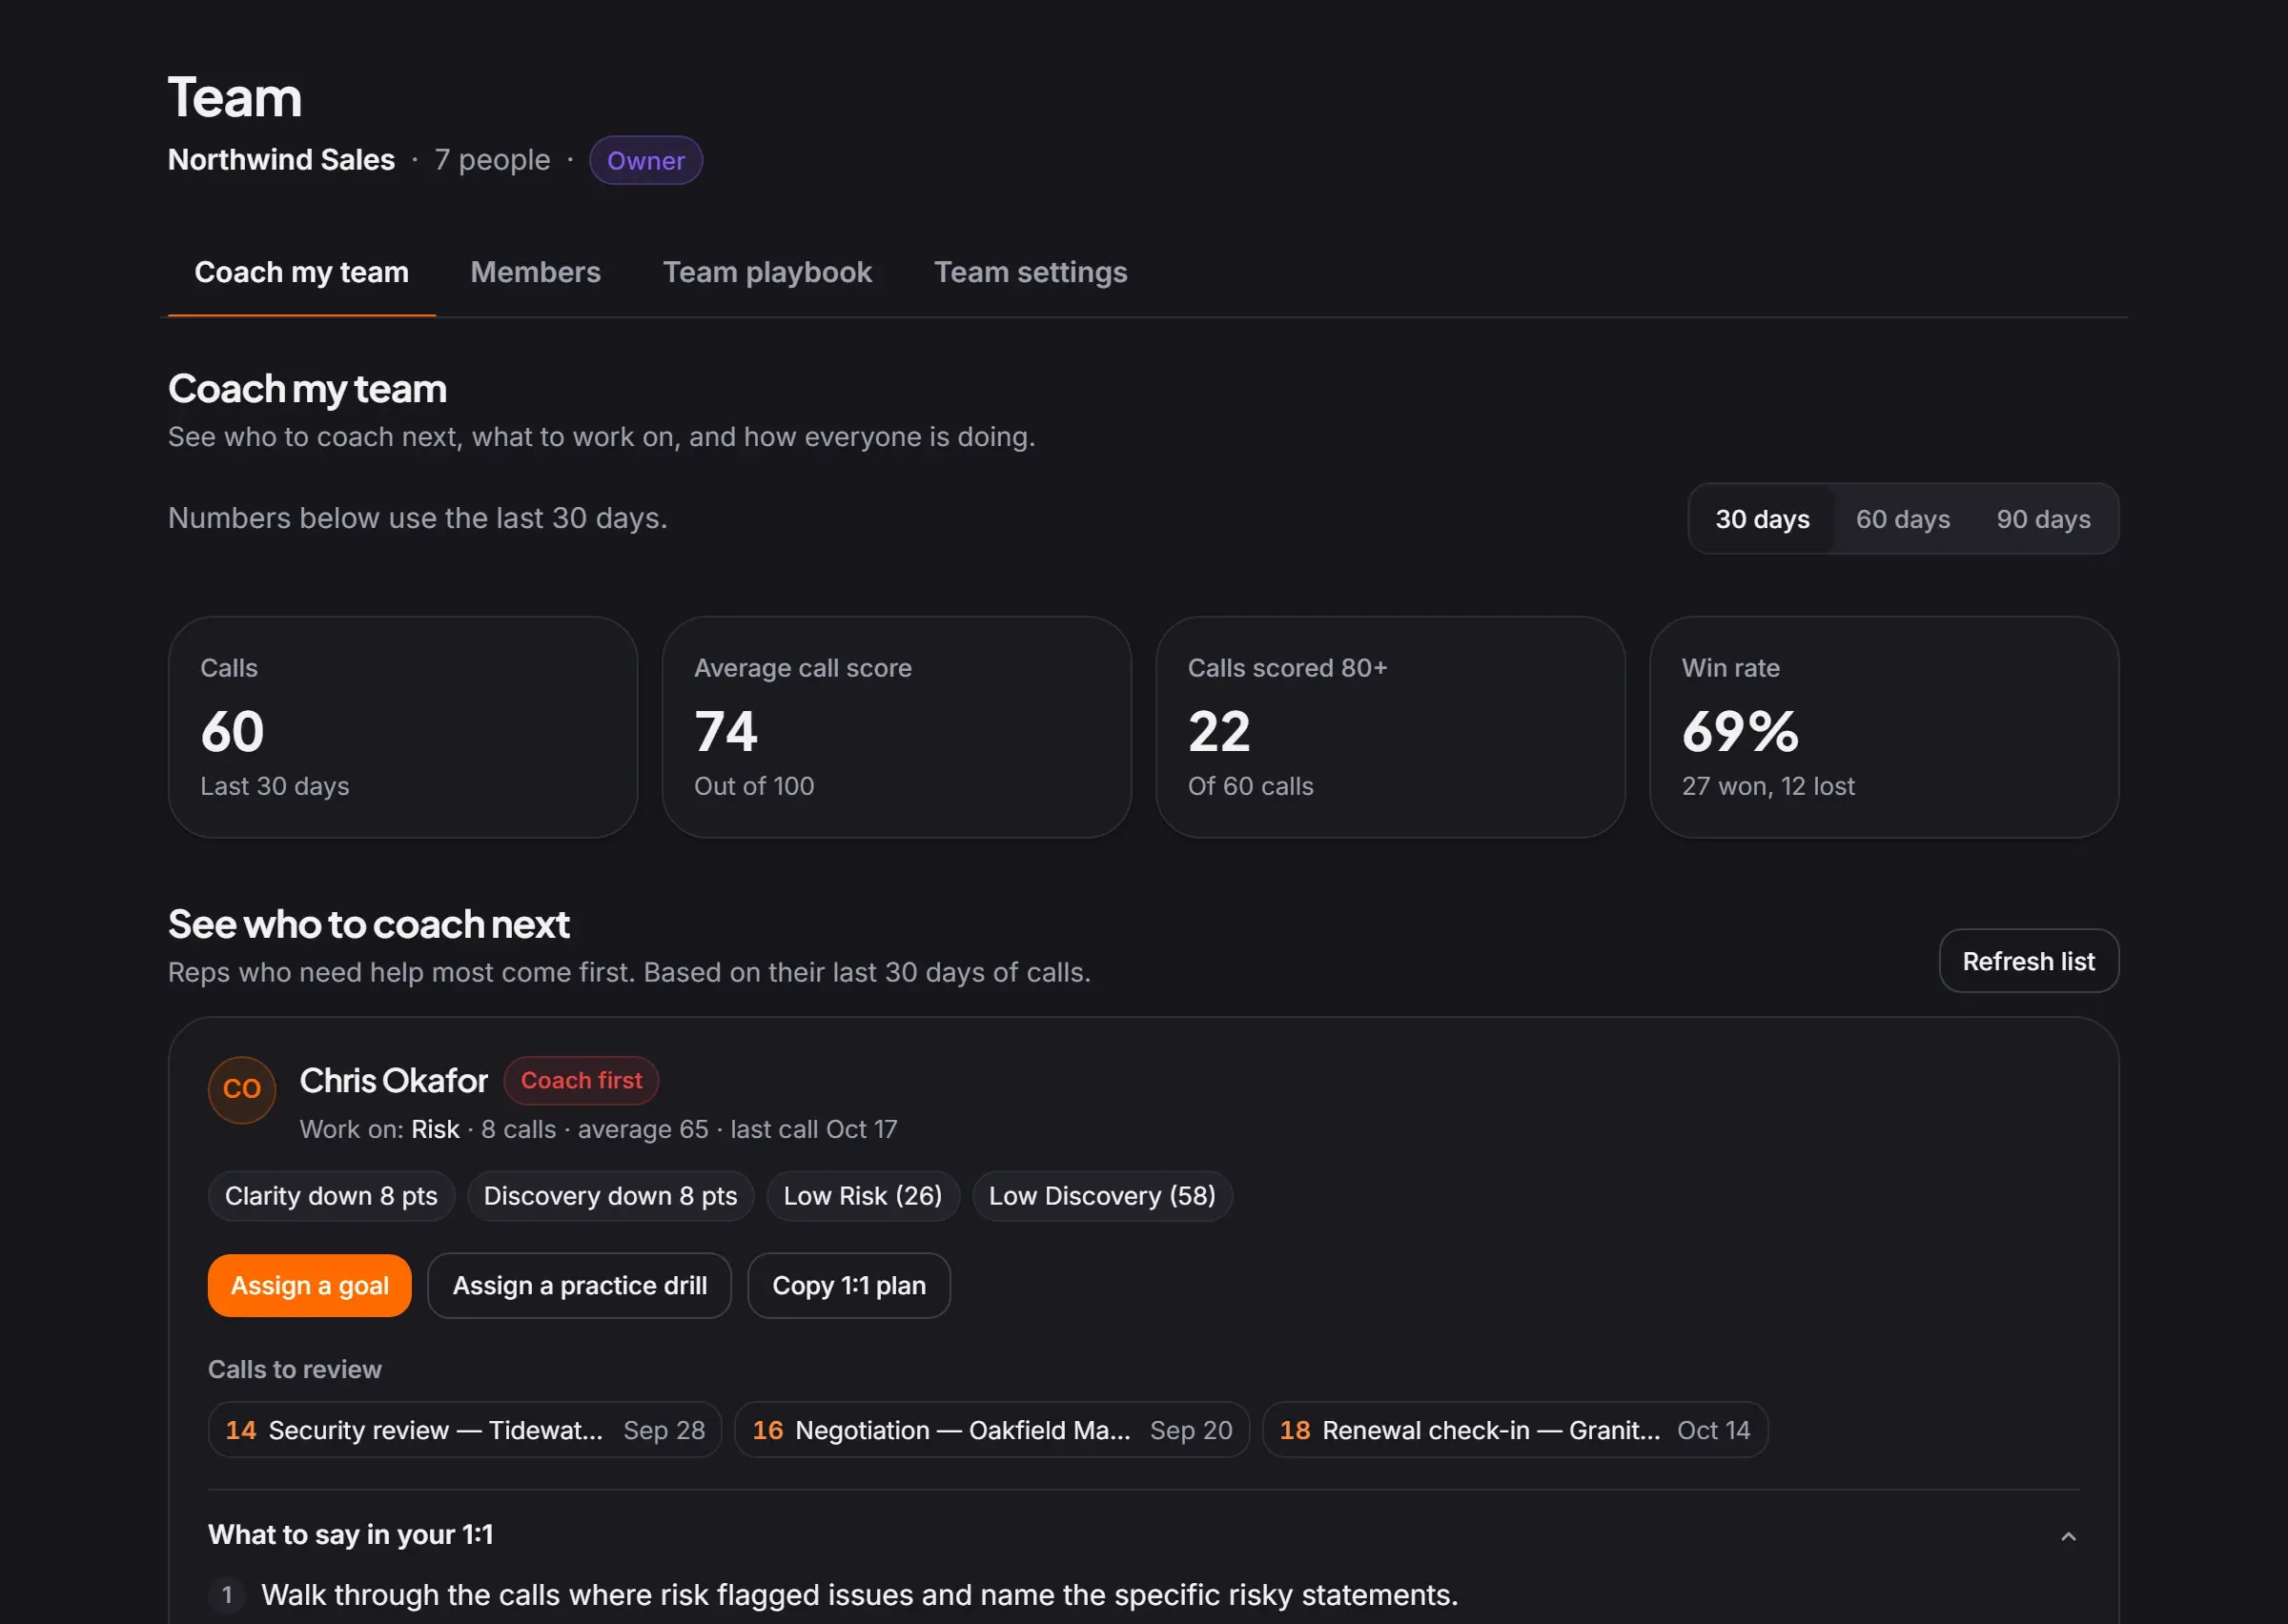The width and height of the screenshot is (2288, 1624).
Task: Copy the 1:1 plan
Action: point(848,1285)
